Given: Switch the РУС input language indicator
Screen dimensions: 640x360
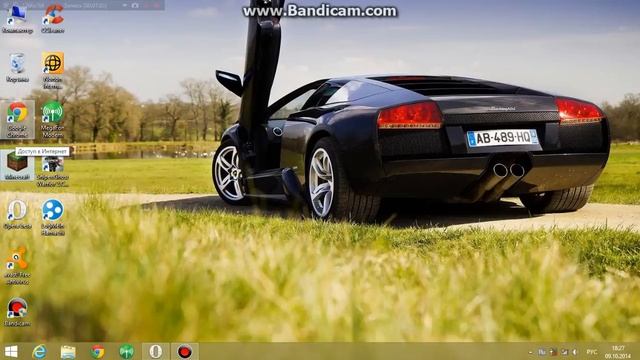Looking at the screenshot, I should tap(592, 352).
